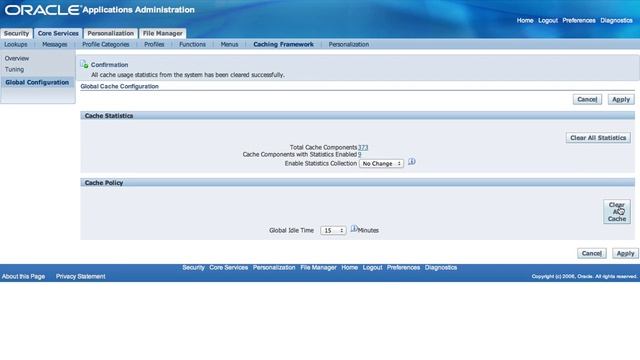
Task: Open Diagnostics link in top header
Action: point(616,20)
